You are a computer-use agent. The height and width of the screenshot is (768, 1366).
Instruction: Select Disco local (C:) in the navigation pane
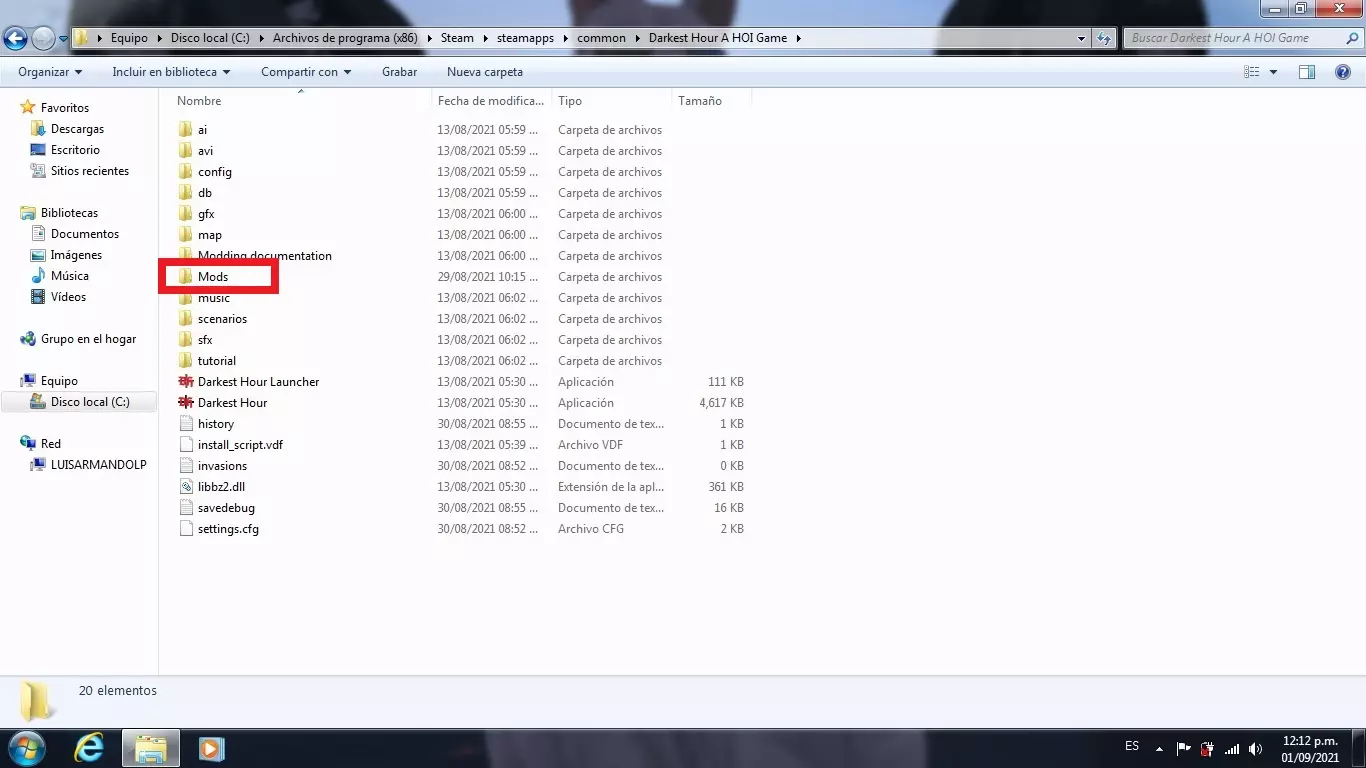(90, 402)
